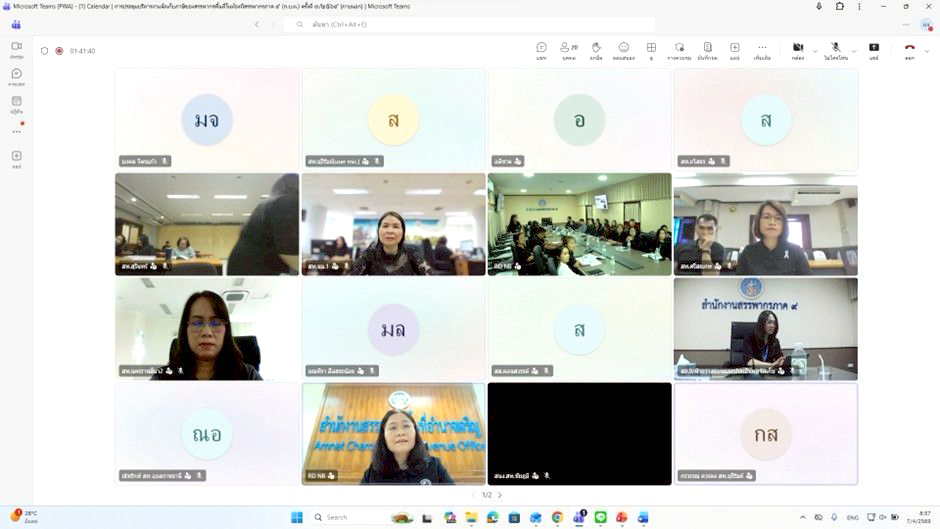Open the meeting chat panel
This screenshot has width=940, height=529.
click(x=541, y=50)
